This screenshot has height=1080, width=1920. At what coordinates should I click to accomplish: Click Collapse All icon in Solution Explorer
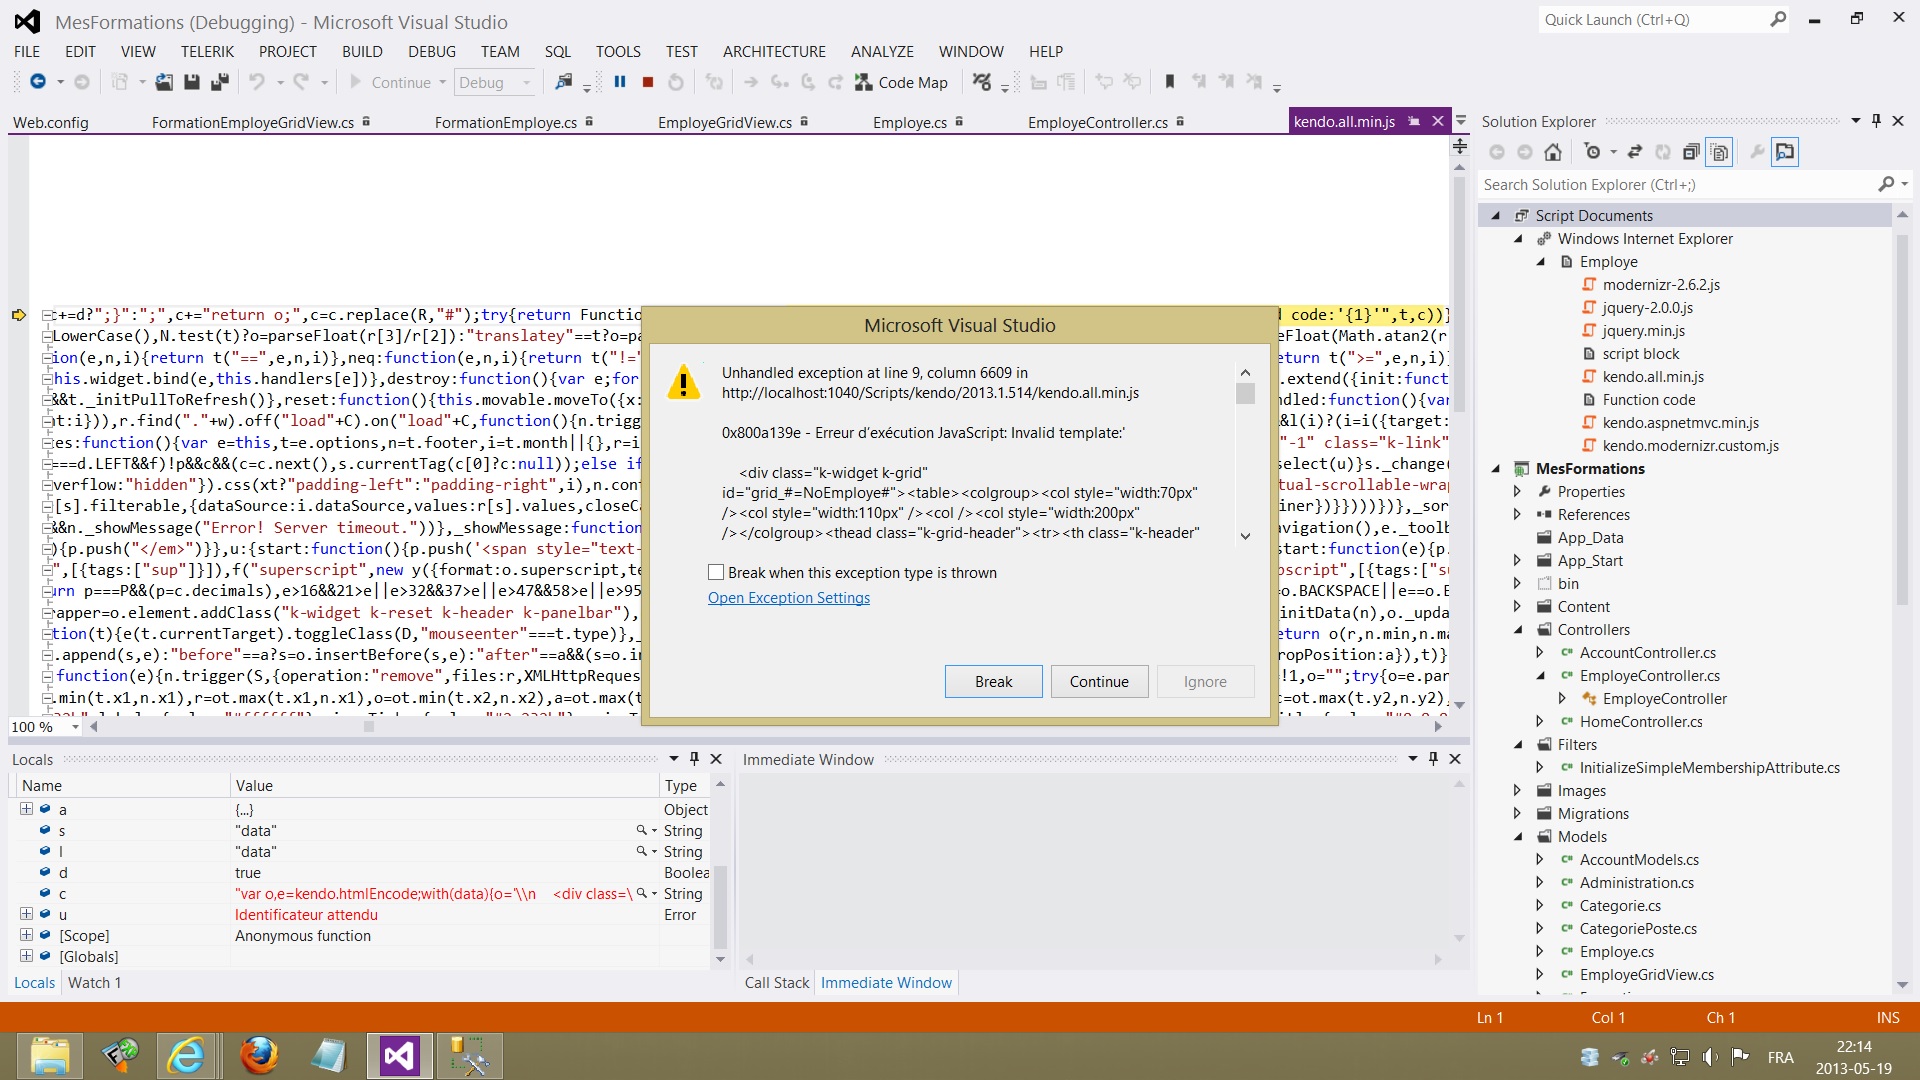[x=1690, y=152]
